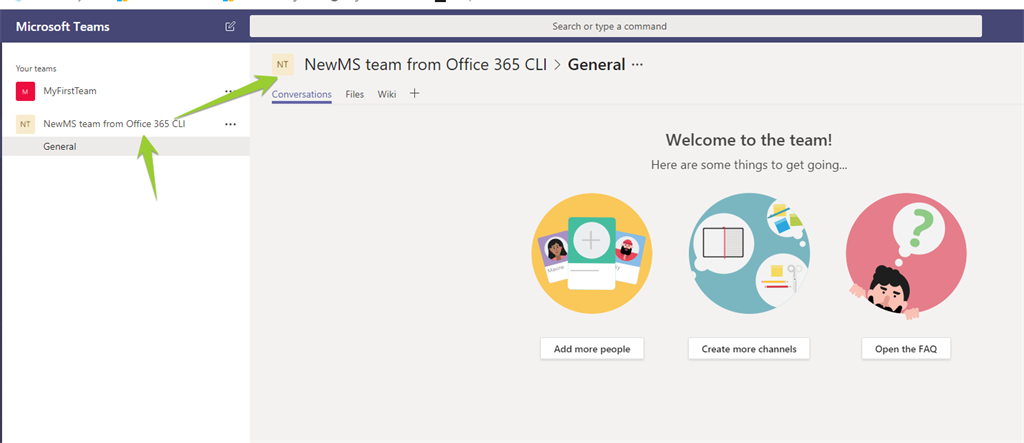Switch to the Conversations tab
This screenshot has width=1024, height=443.
[301, 95]
